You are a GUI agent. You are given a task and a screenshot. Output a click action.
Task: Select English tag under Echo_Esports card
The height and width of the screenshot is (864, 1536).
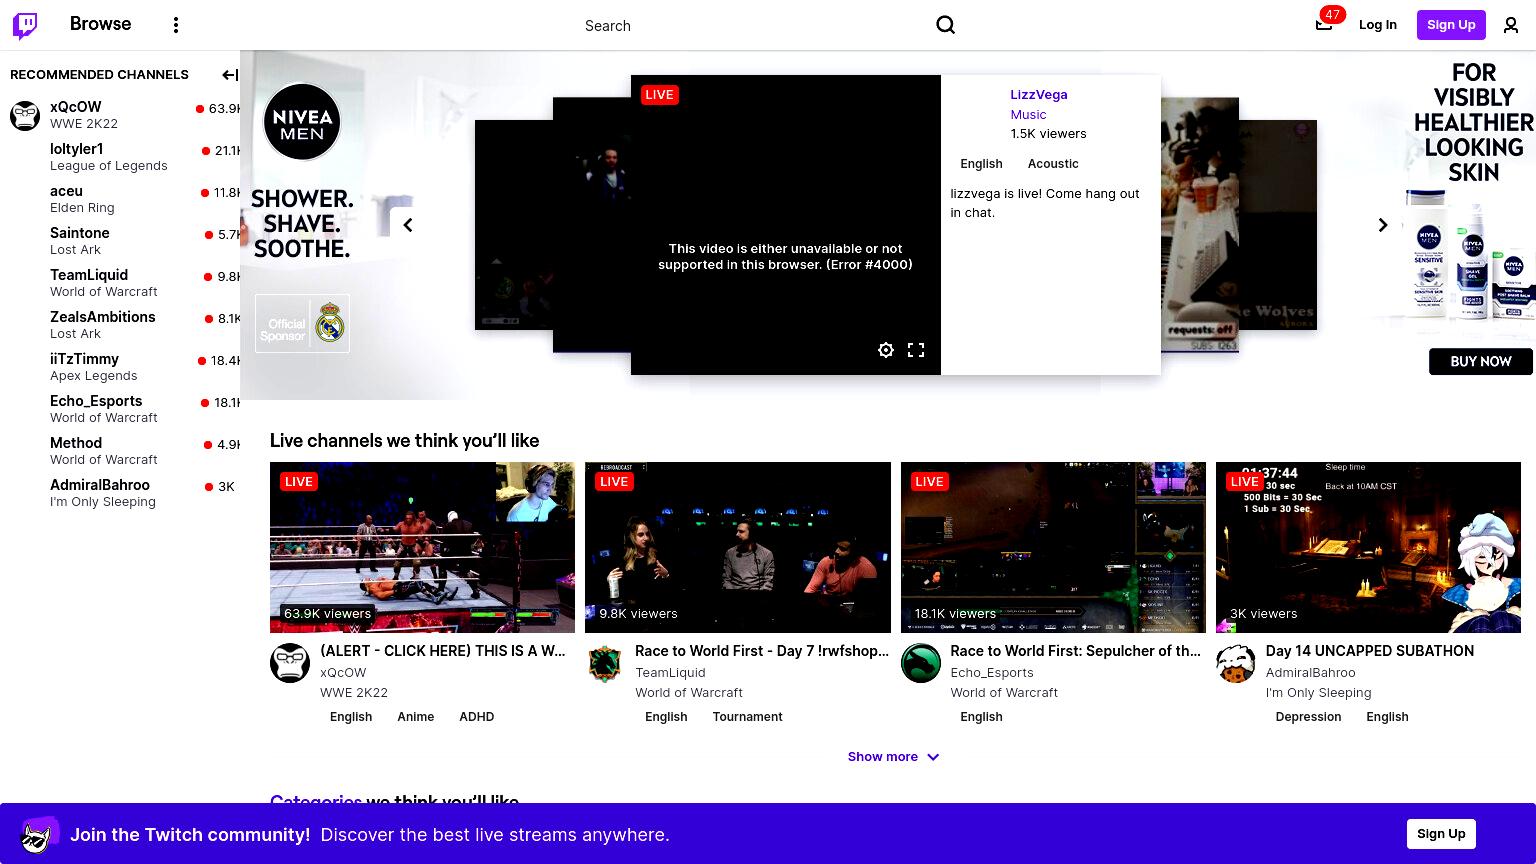tap(981, 717)
